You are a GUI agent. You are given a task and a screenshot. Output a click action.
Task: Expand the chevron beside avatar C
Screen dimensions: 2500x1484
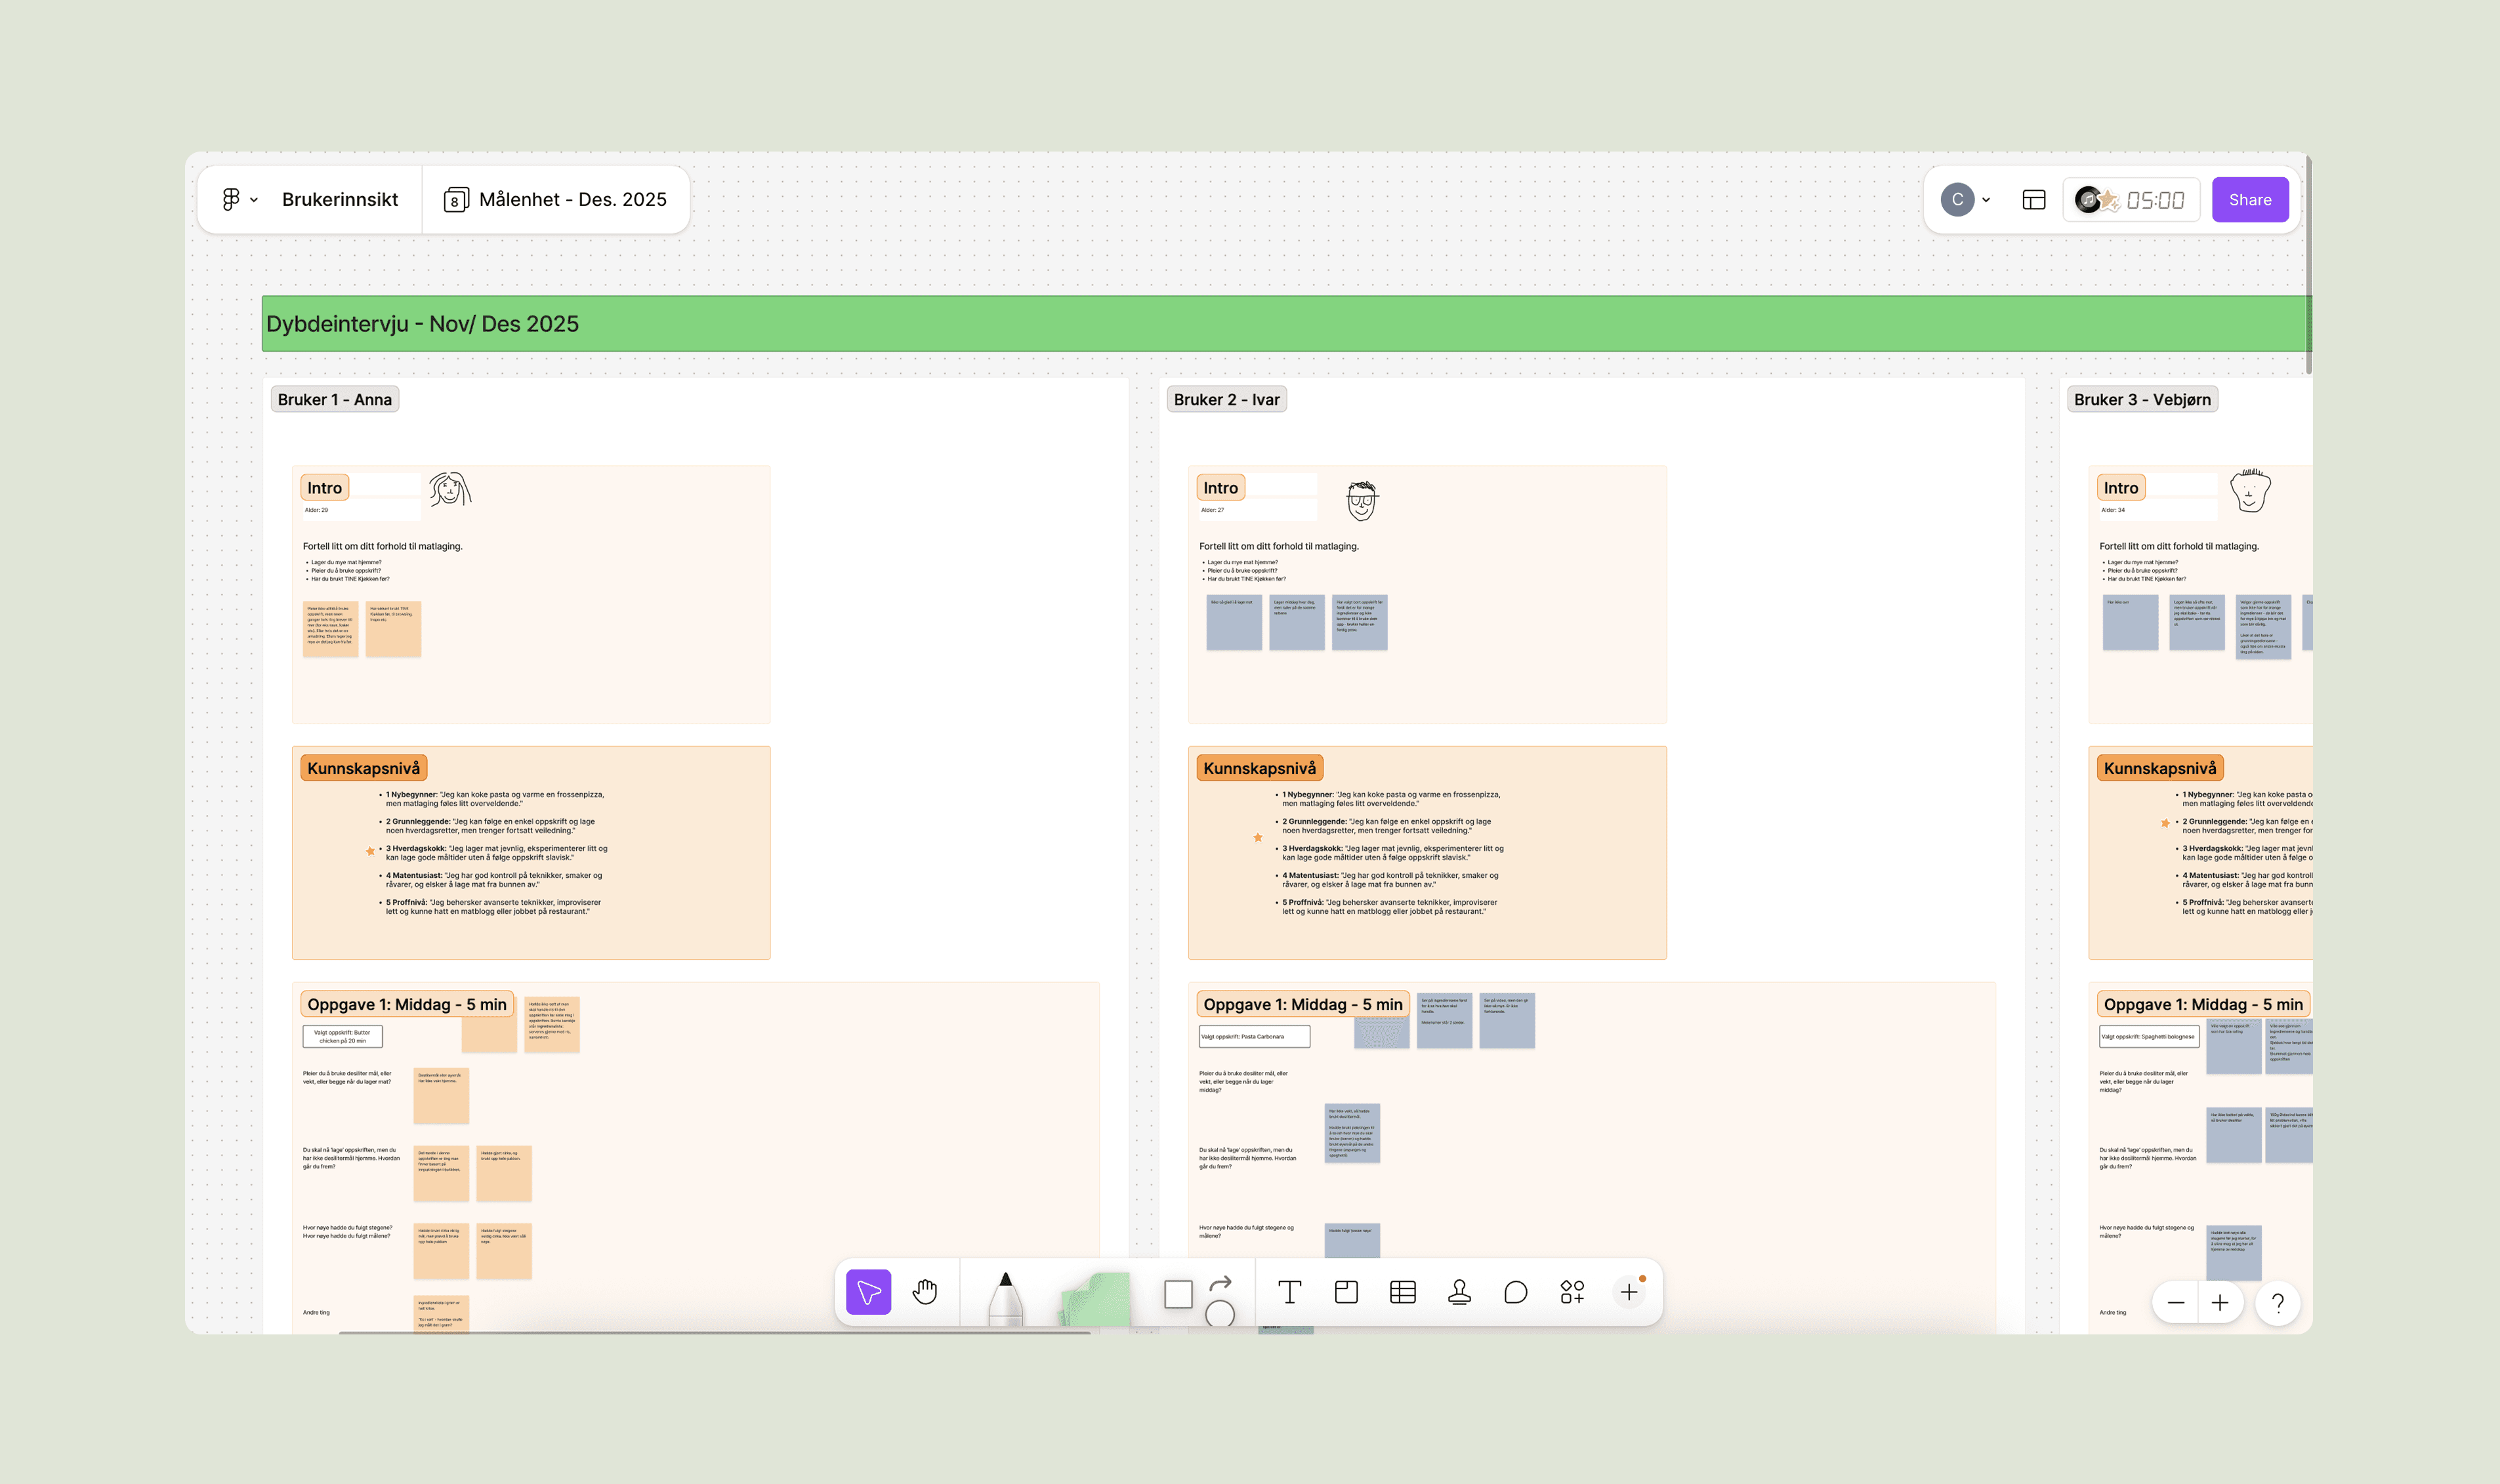pos(1985,200)
